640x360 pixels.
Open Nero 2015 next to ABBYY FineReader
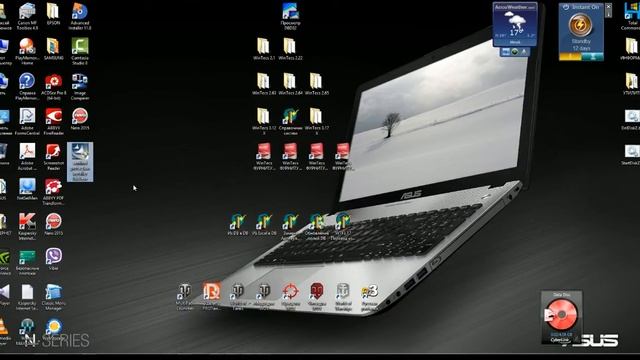click(80, 120)
